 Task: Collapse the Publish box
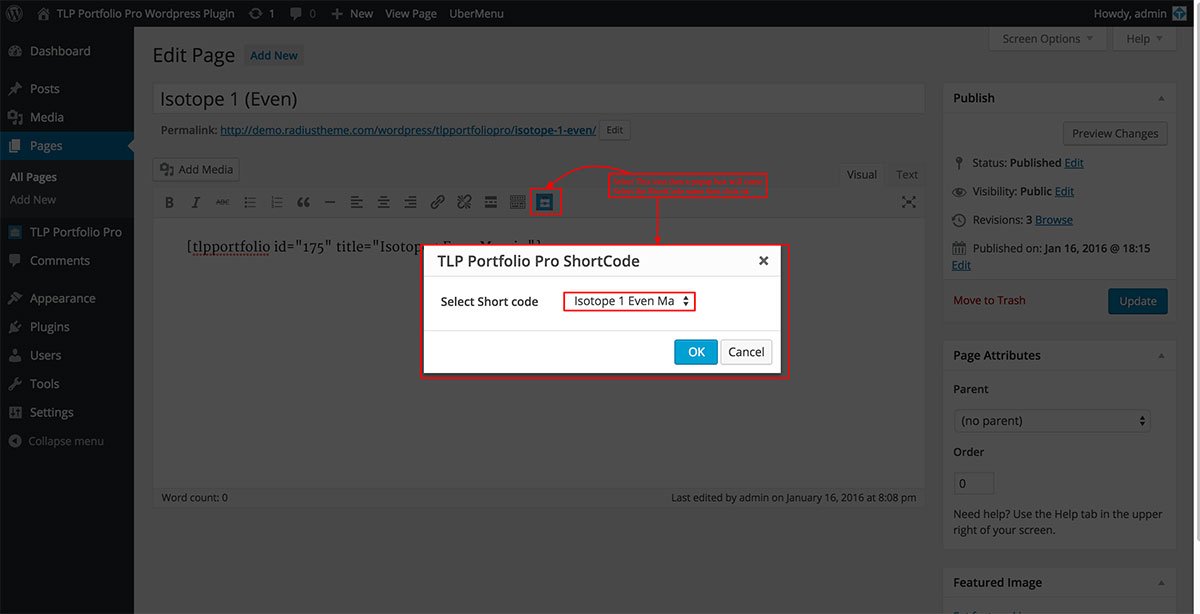(1161, 98)
